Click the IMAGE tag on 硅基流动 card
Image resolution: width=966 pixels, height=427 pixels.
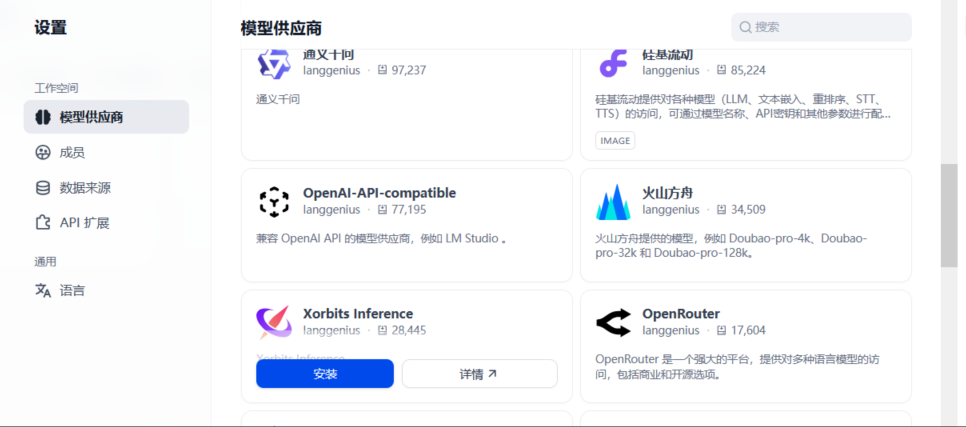pyautogui.click(x=615, y=140)
